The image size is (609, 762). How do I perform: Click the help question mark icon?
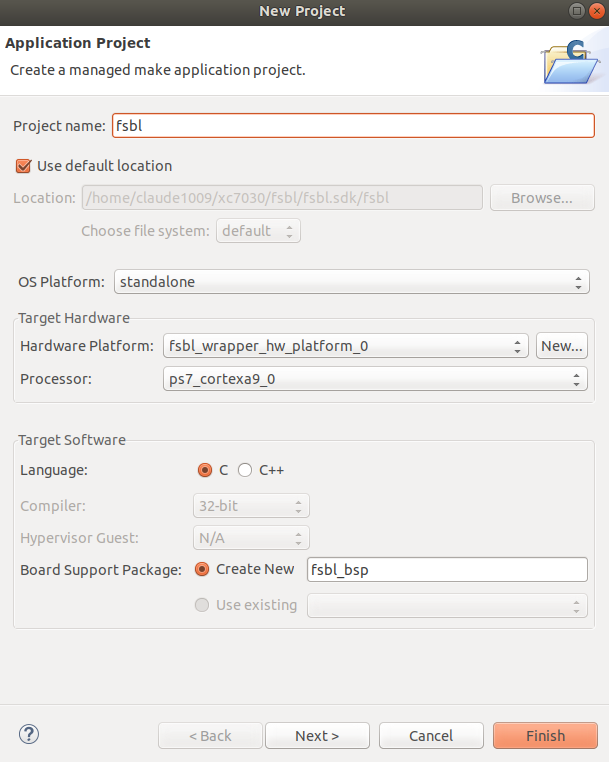[29, 734]
